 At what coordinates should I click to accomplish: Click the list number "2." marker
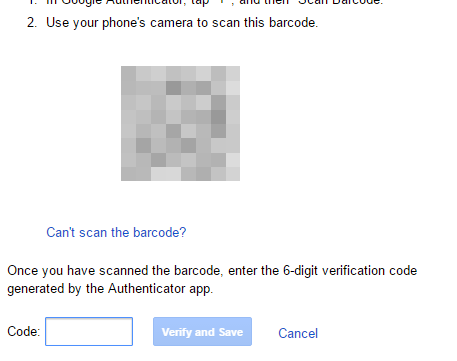click(x=32, y=23)
